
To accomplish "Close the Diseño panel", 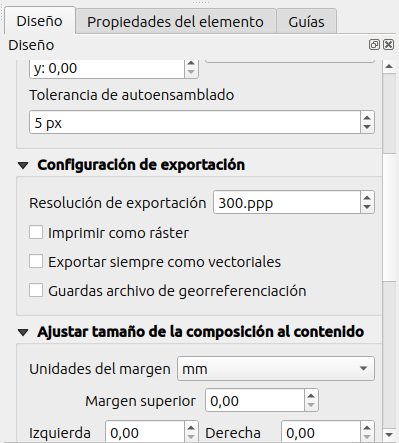I will [x=388, y=45].
